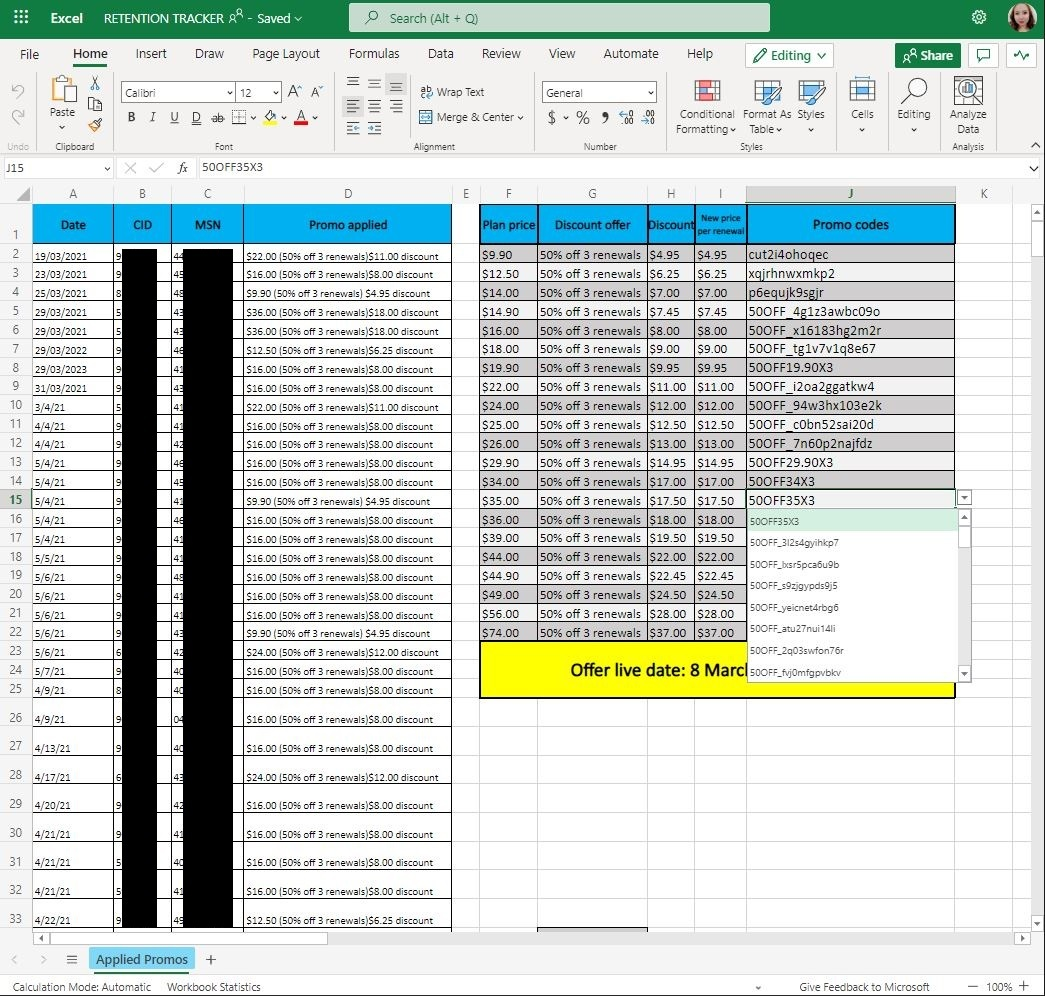Open the font color dropdown arrow

point(315,118)
